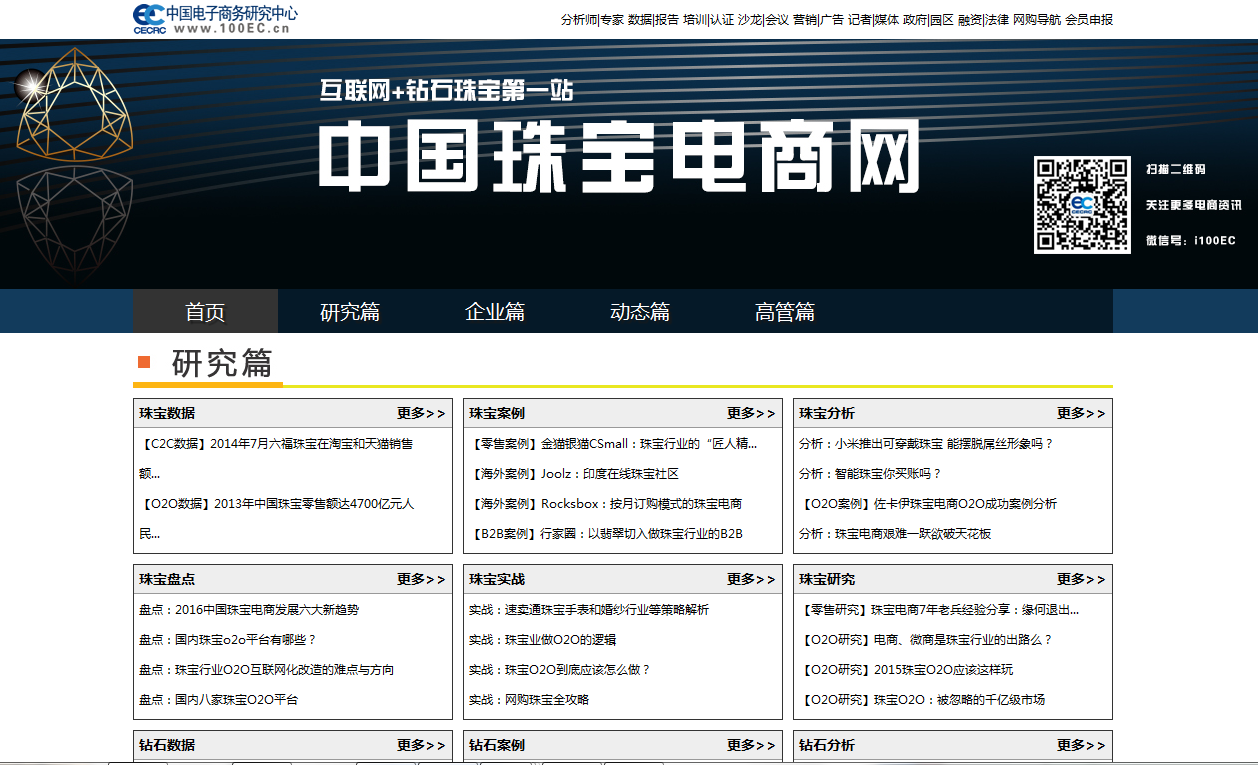Expand 更多>> for 珠宝案例

coord(751,413)
